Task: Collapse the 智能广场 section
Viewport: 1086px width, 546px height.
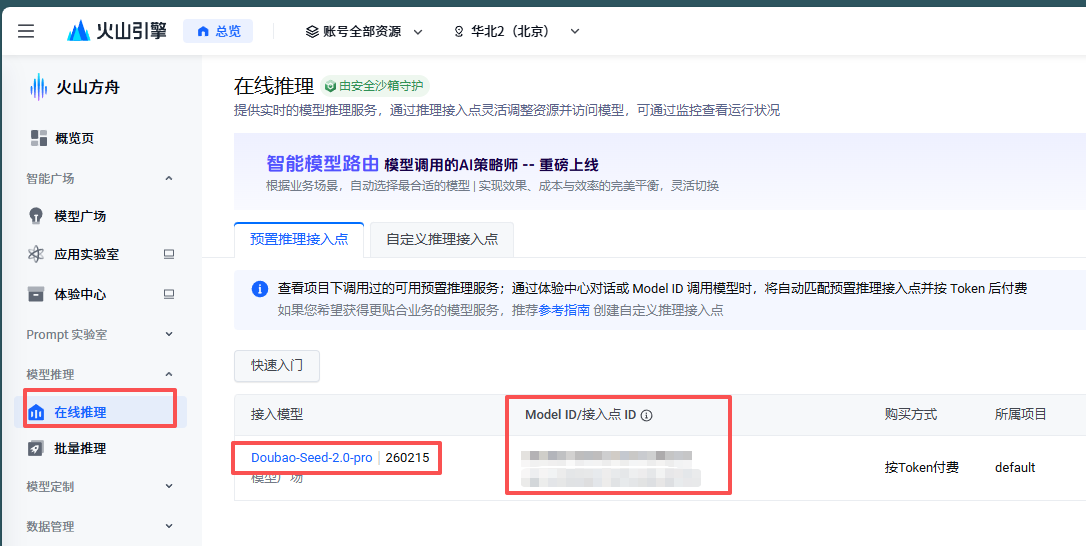Action: point(169,179)
